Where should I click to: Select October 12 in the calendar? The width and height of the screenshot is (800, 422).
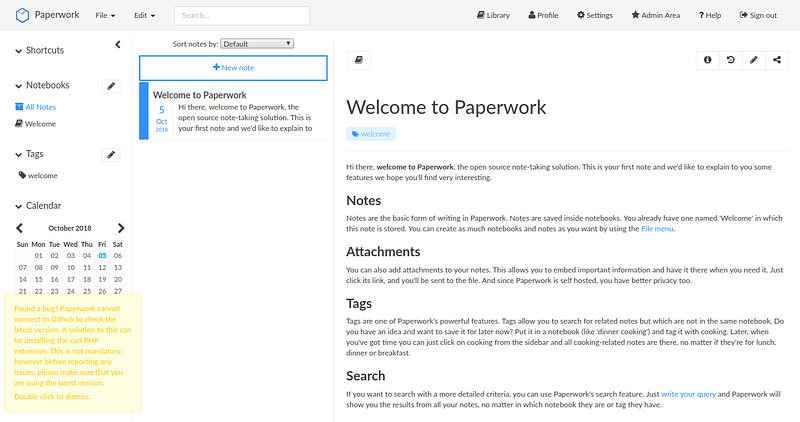[x=103, y=267]
